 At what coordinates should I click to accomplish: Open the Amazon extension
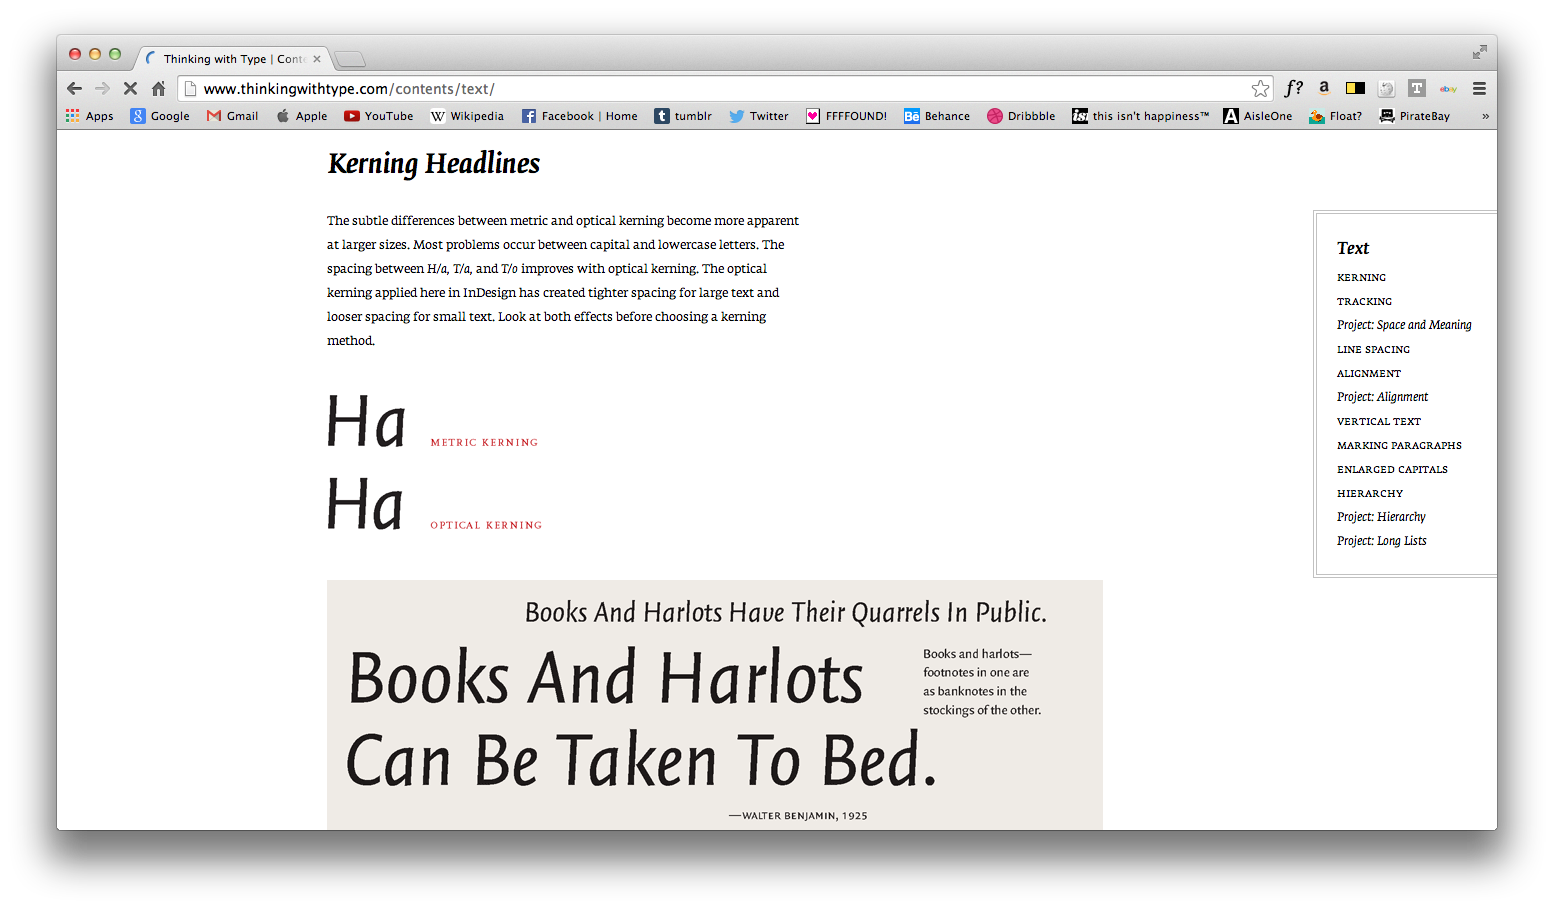tap(1324, 88)
